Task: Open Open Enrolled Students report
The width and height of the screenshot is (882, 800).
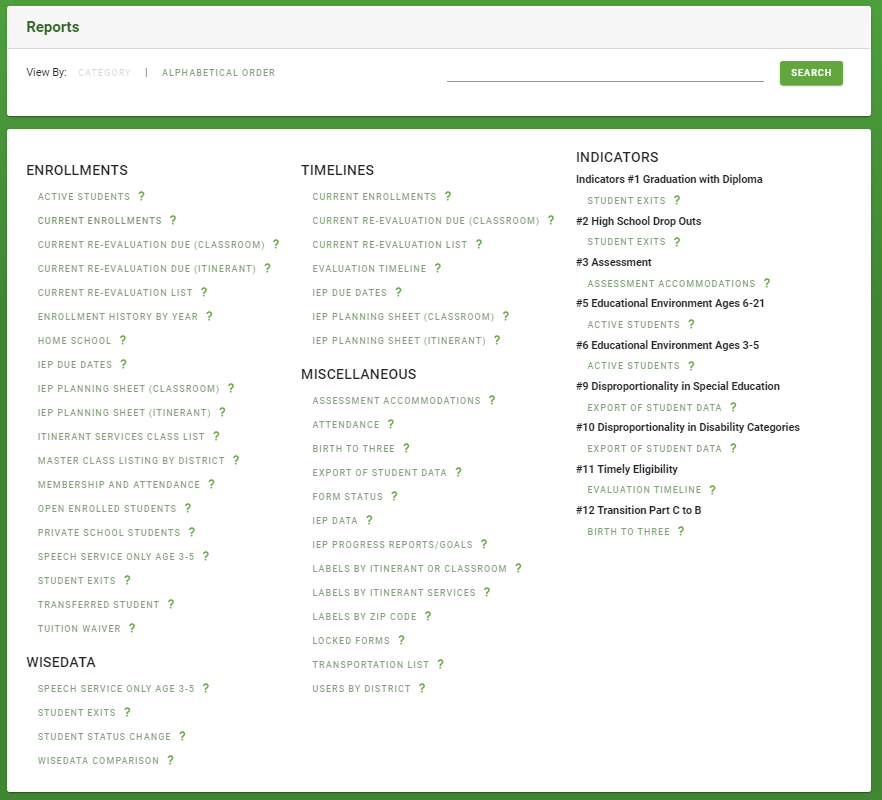Action: pyautogui.click(x=107, y=509)
